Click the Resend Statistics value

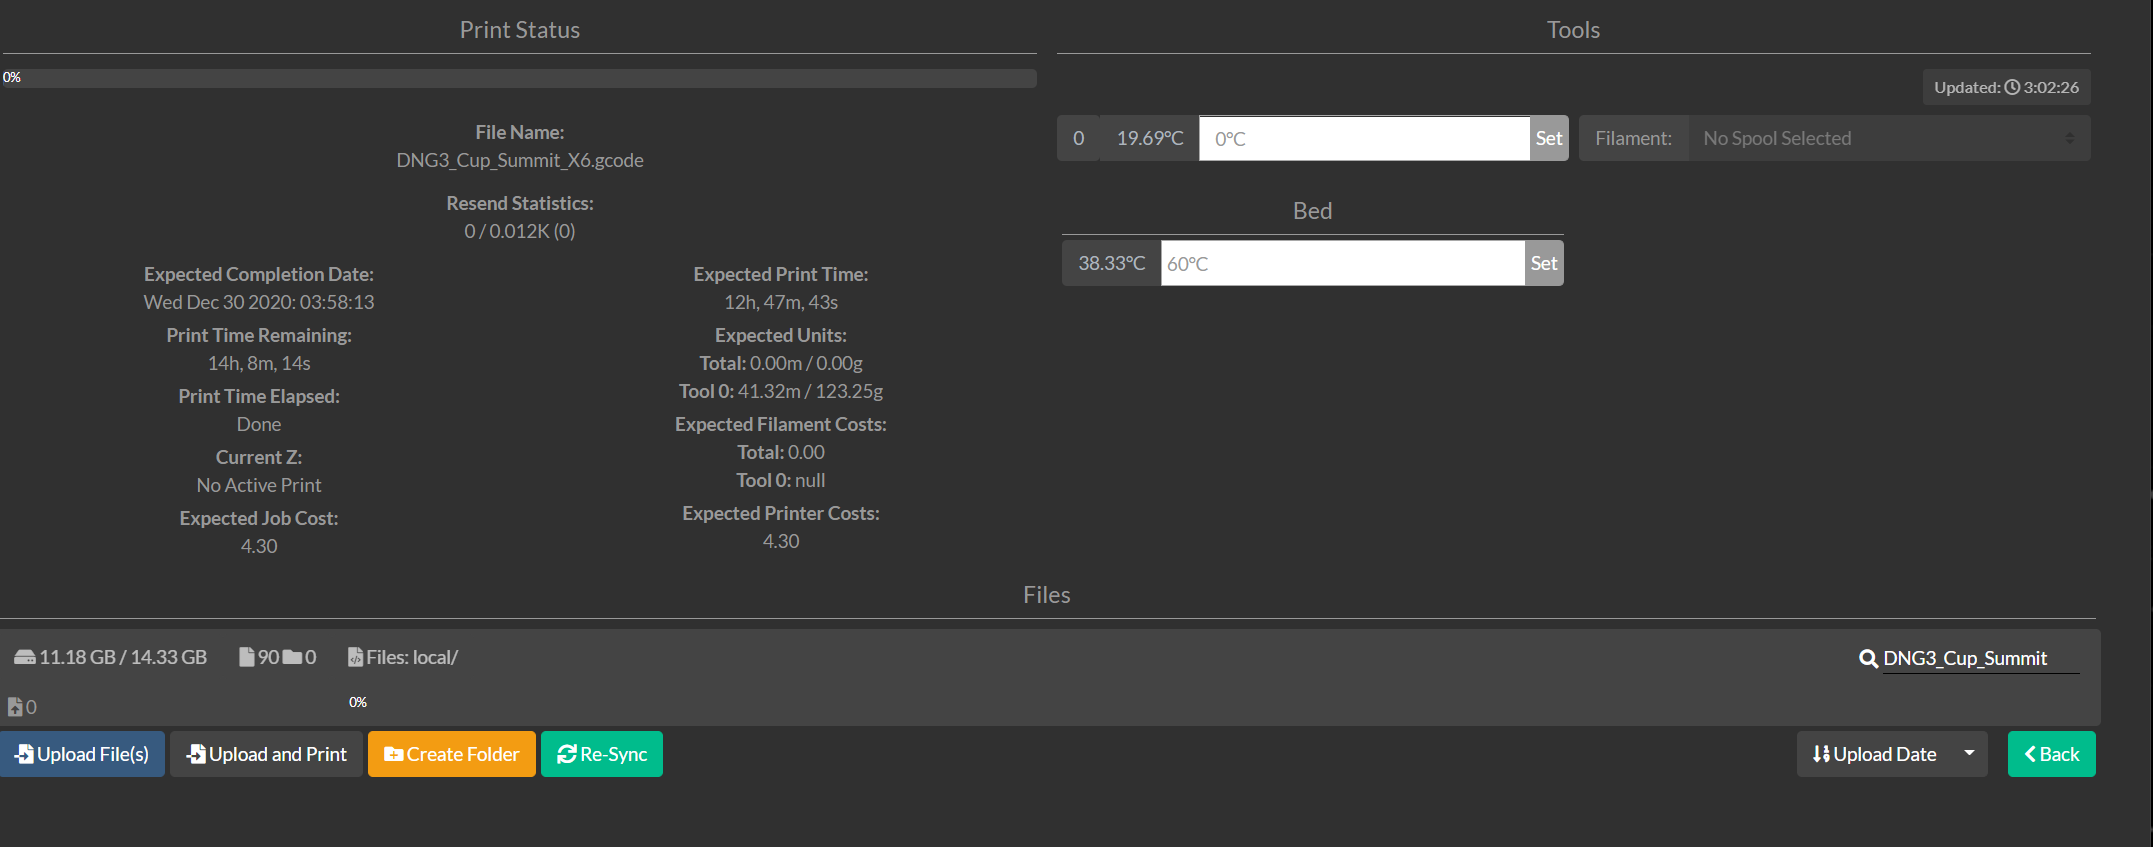point(520,231)
